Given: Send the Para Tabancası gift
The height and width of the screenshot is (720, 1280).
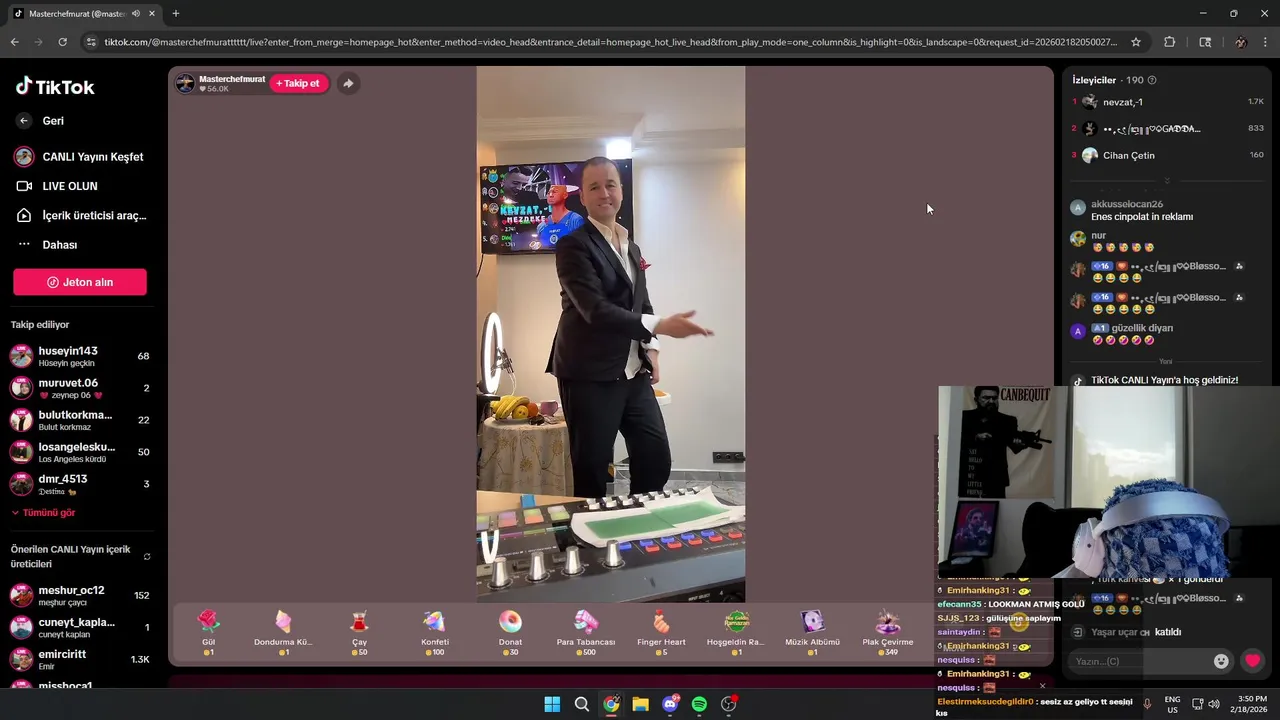Looking at the screenshot, I should tap(585, 633).
